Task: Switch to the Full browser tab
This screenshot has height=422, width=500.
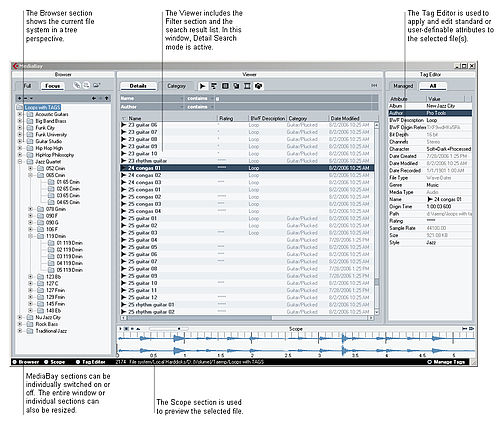Action: pyautogui.click(x=27, y=86)
